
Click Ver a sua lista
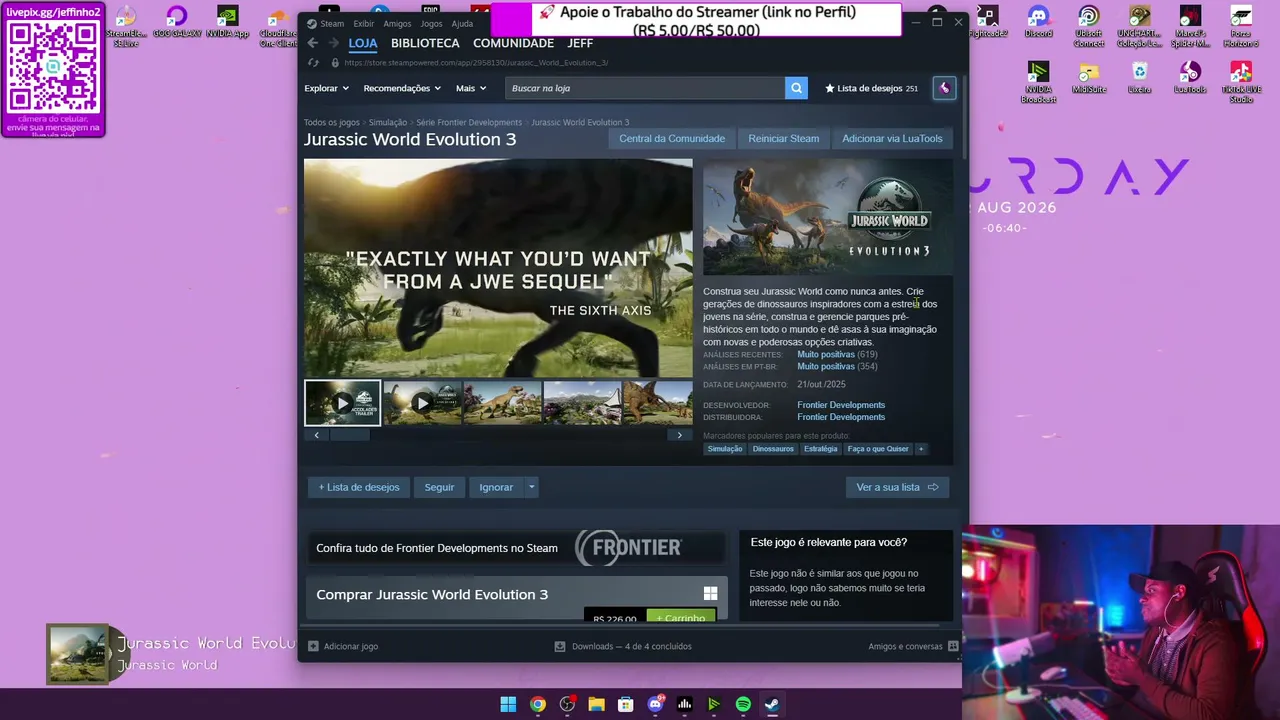tap(897, 487)
